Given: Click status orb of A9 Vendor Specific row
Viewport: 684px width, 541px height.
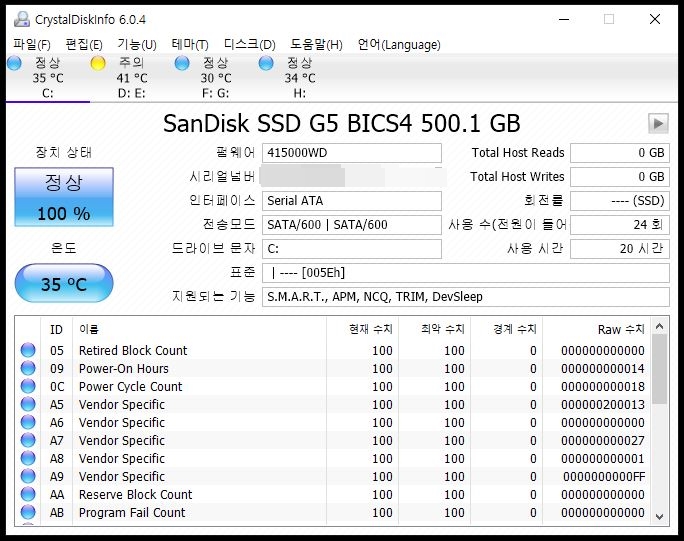Looking at the screenshot, I should coord(28,476).
